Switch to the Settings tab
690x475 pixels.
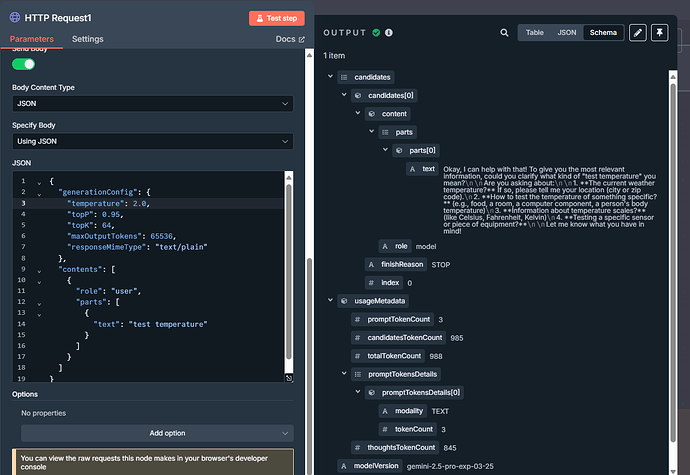coord(88,39)
